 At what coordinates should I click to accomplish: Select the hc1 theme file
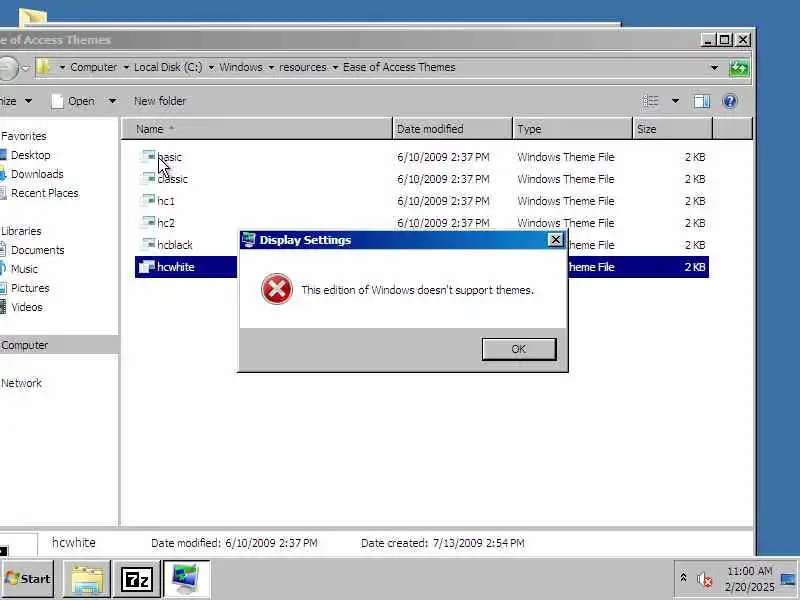coord(166,201)
